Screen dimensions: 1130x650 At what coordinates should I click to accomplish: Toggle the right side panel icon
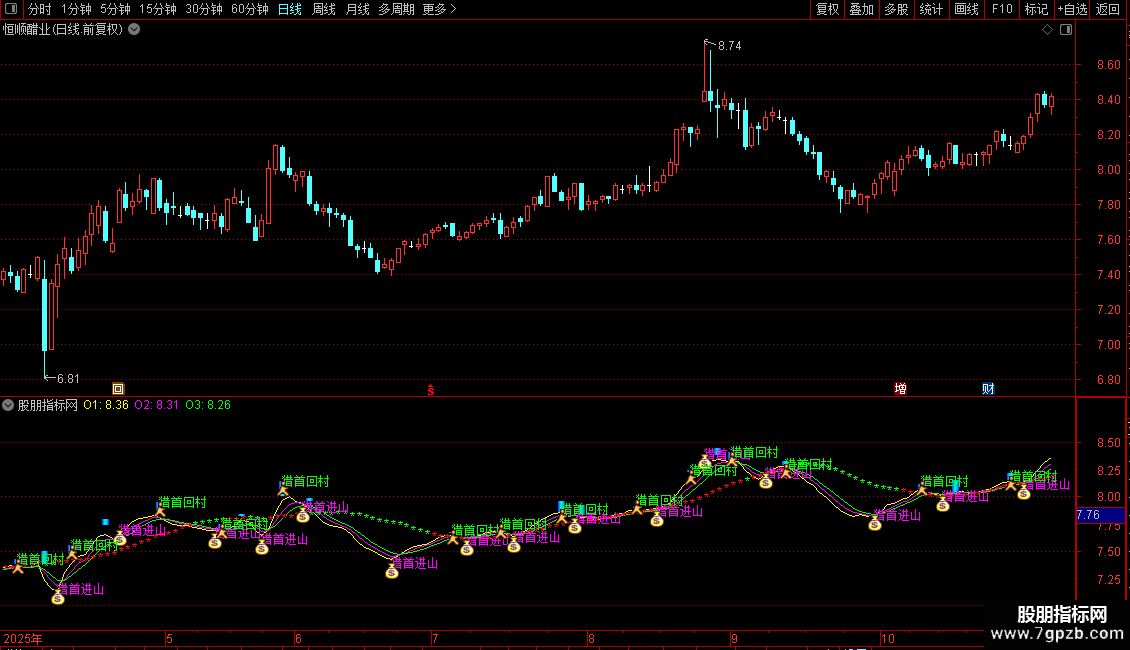[x=1066, y=30]
